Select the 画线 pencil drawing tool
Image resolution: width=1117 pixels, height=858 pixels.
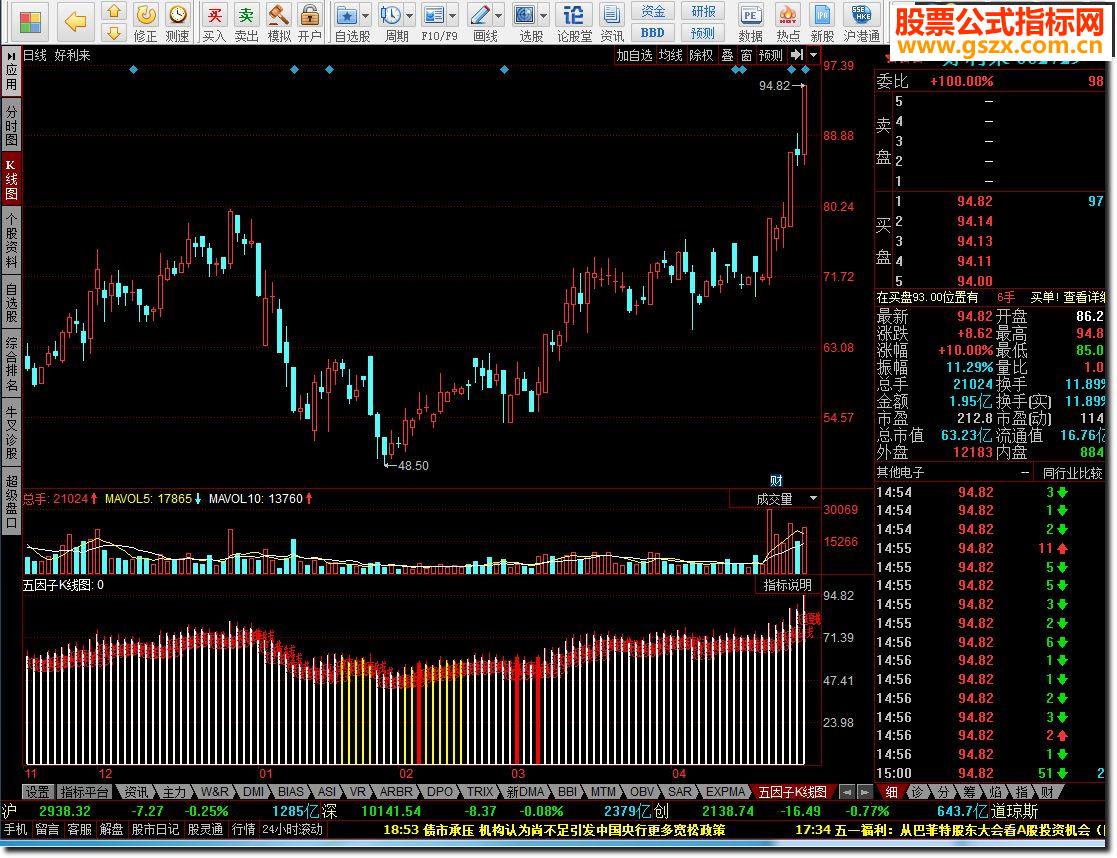pyautogui.click(x=479, y=14)
